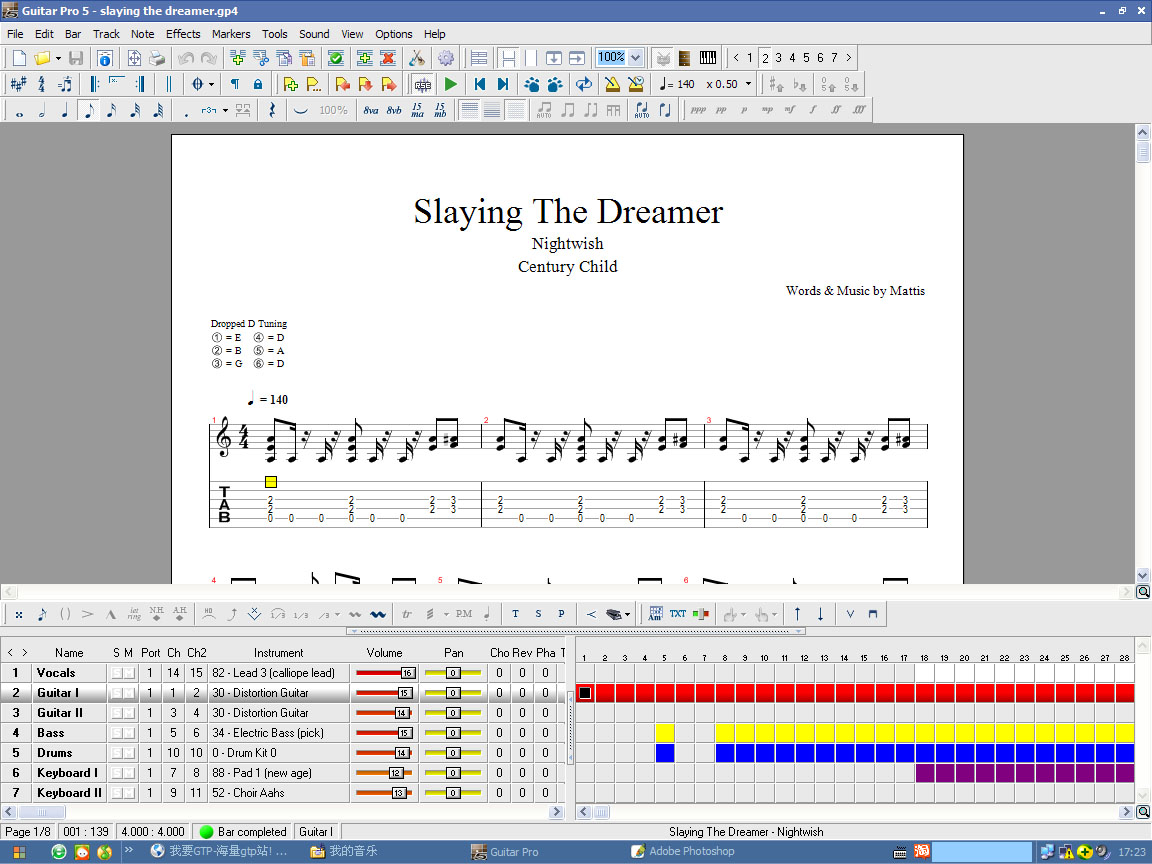Expand the tuplet (n-tuplet) dropdown arrow

225,110
